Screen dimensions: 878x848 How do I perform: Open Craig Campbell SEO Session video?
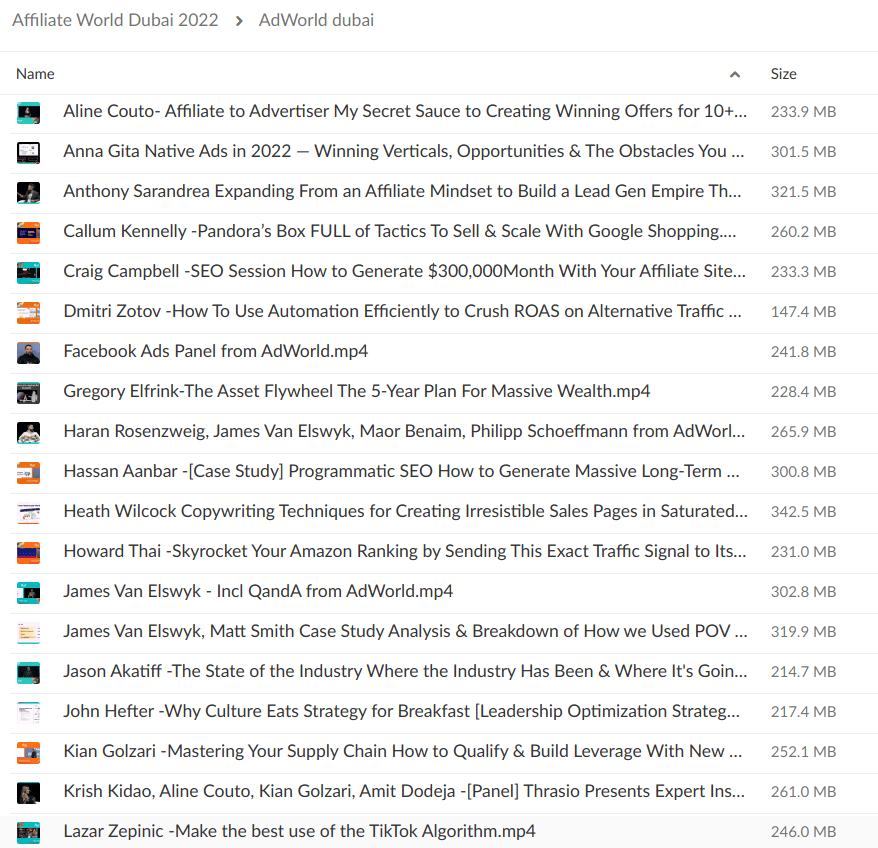coord(404,272)
